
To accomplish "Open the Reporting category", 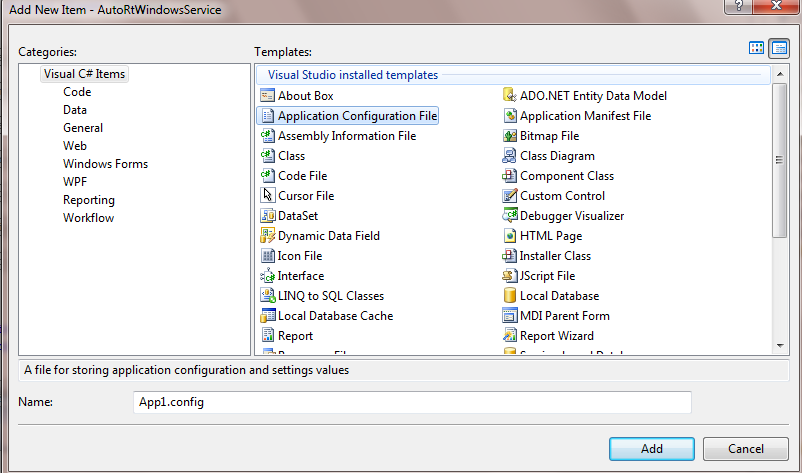I will tap(88, 200).
